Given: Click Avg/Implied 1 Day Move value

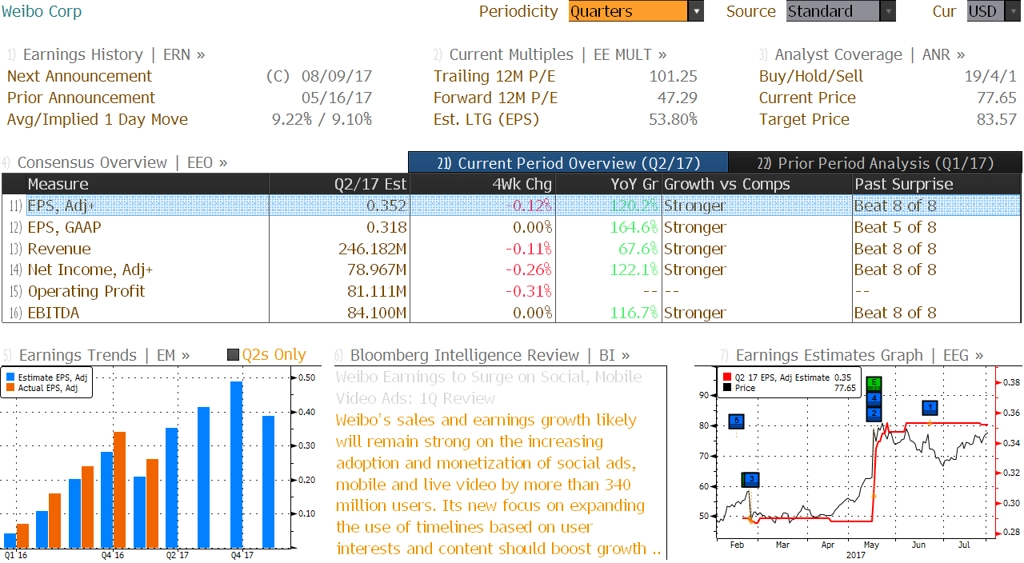Looking at the screenshot, I should point(322,119).
